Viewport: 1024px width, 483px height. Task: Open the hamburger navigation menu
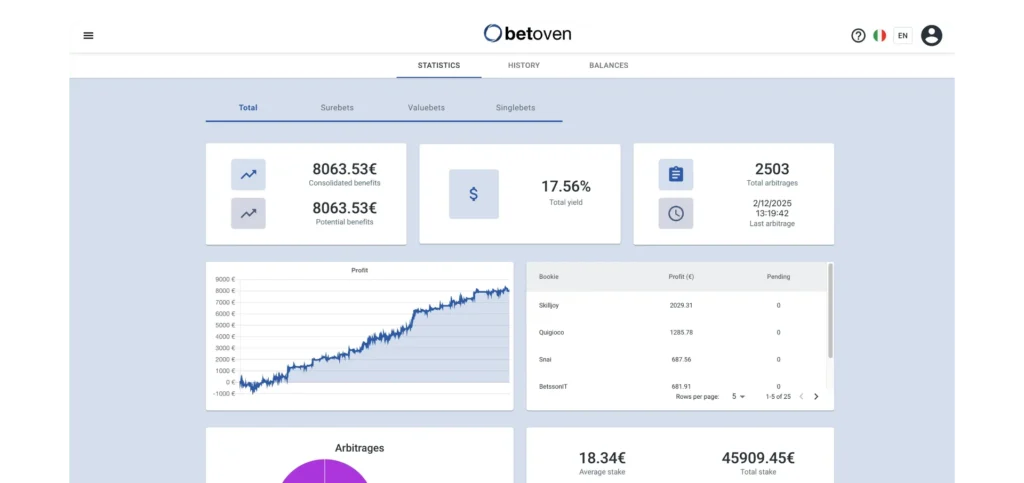click(88, 35)
